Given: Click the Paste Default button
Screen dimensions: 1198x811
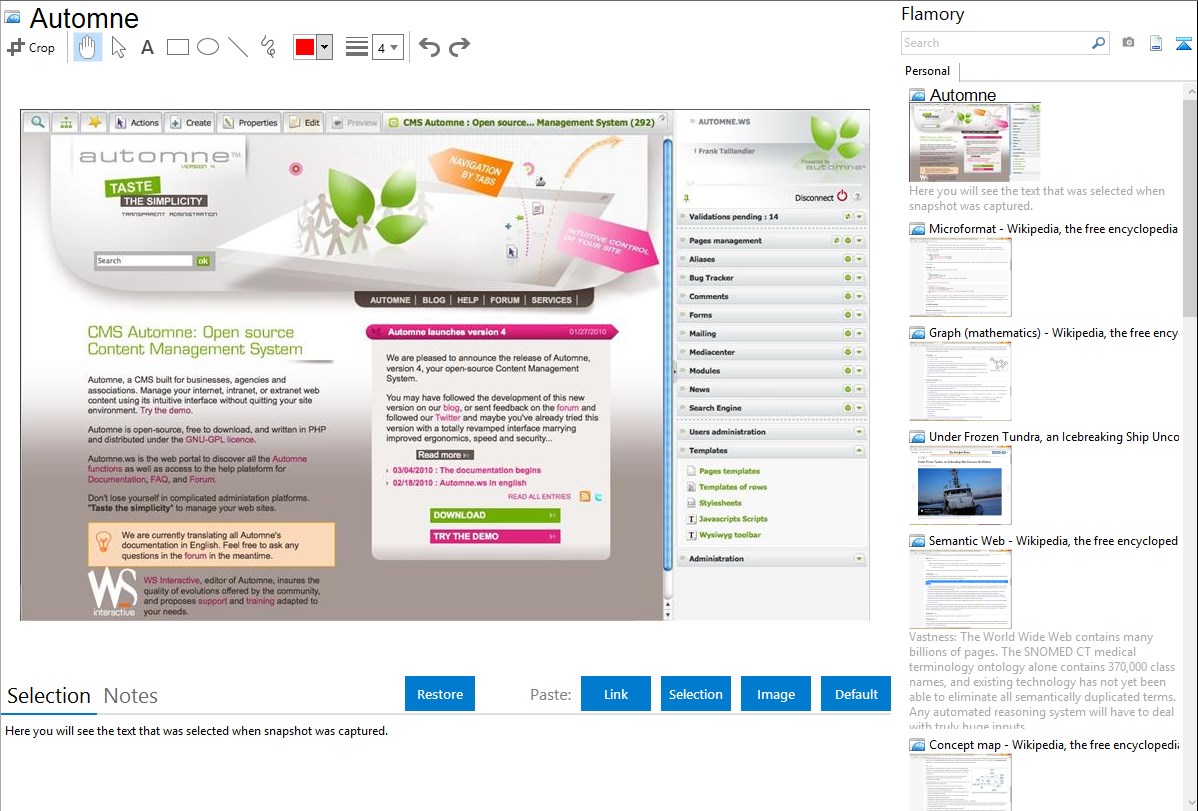Looking at the screenshot, I should (856, 694).
